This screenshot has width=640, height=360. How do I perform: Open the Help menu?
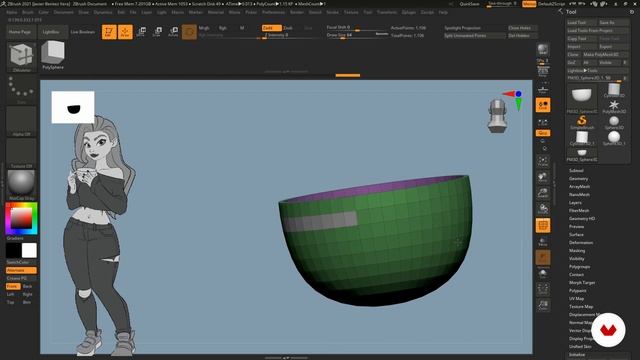point(443,12)
